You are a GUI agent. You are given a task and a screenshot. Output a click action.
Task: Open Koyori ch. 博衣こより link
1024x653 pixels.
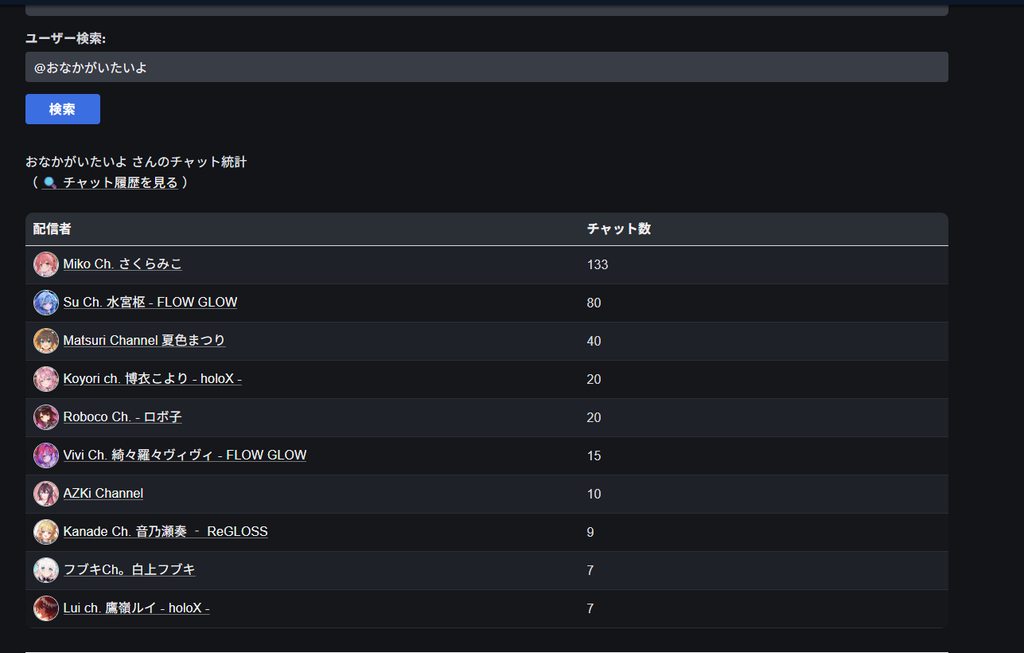[152, 379]
